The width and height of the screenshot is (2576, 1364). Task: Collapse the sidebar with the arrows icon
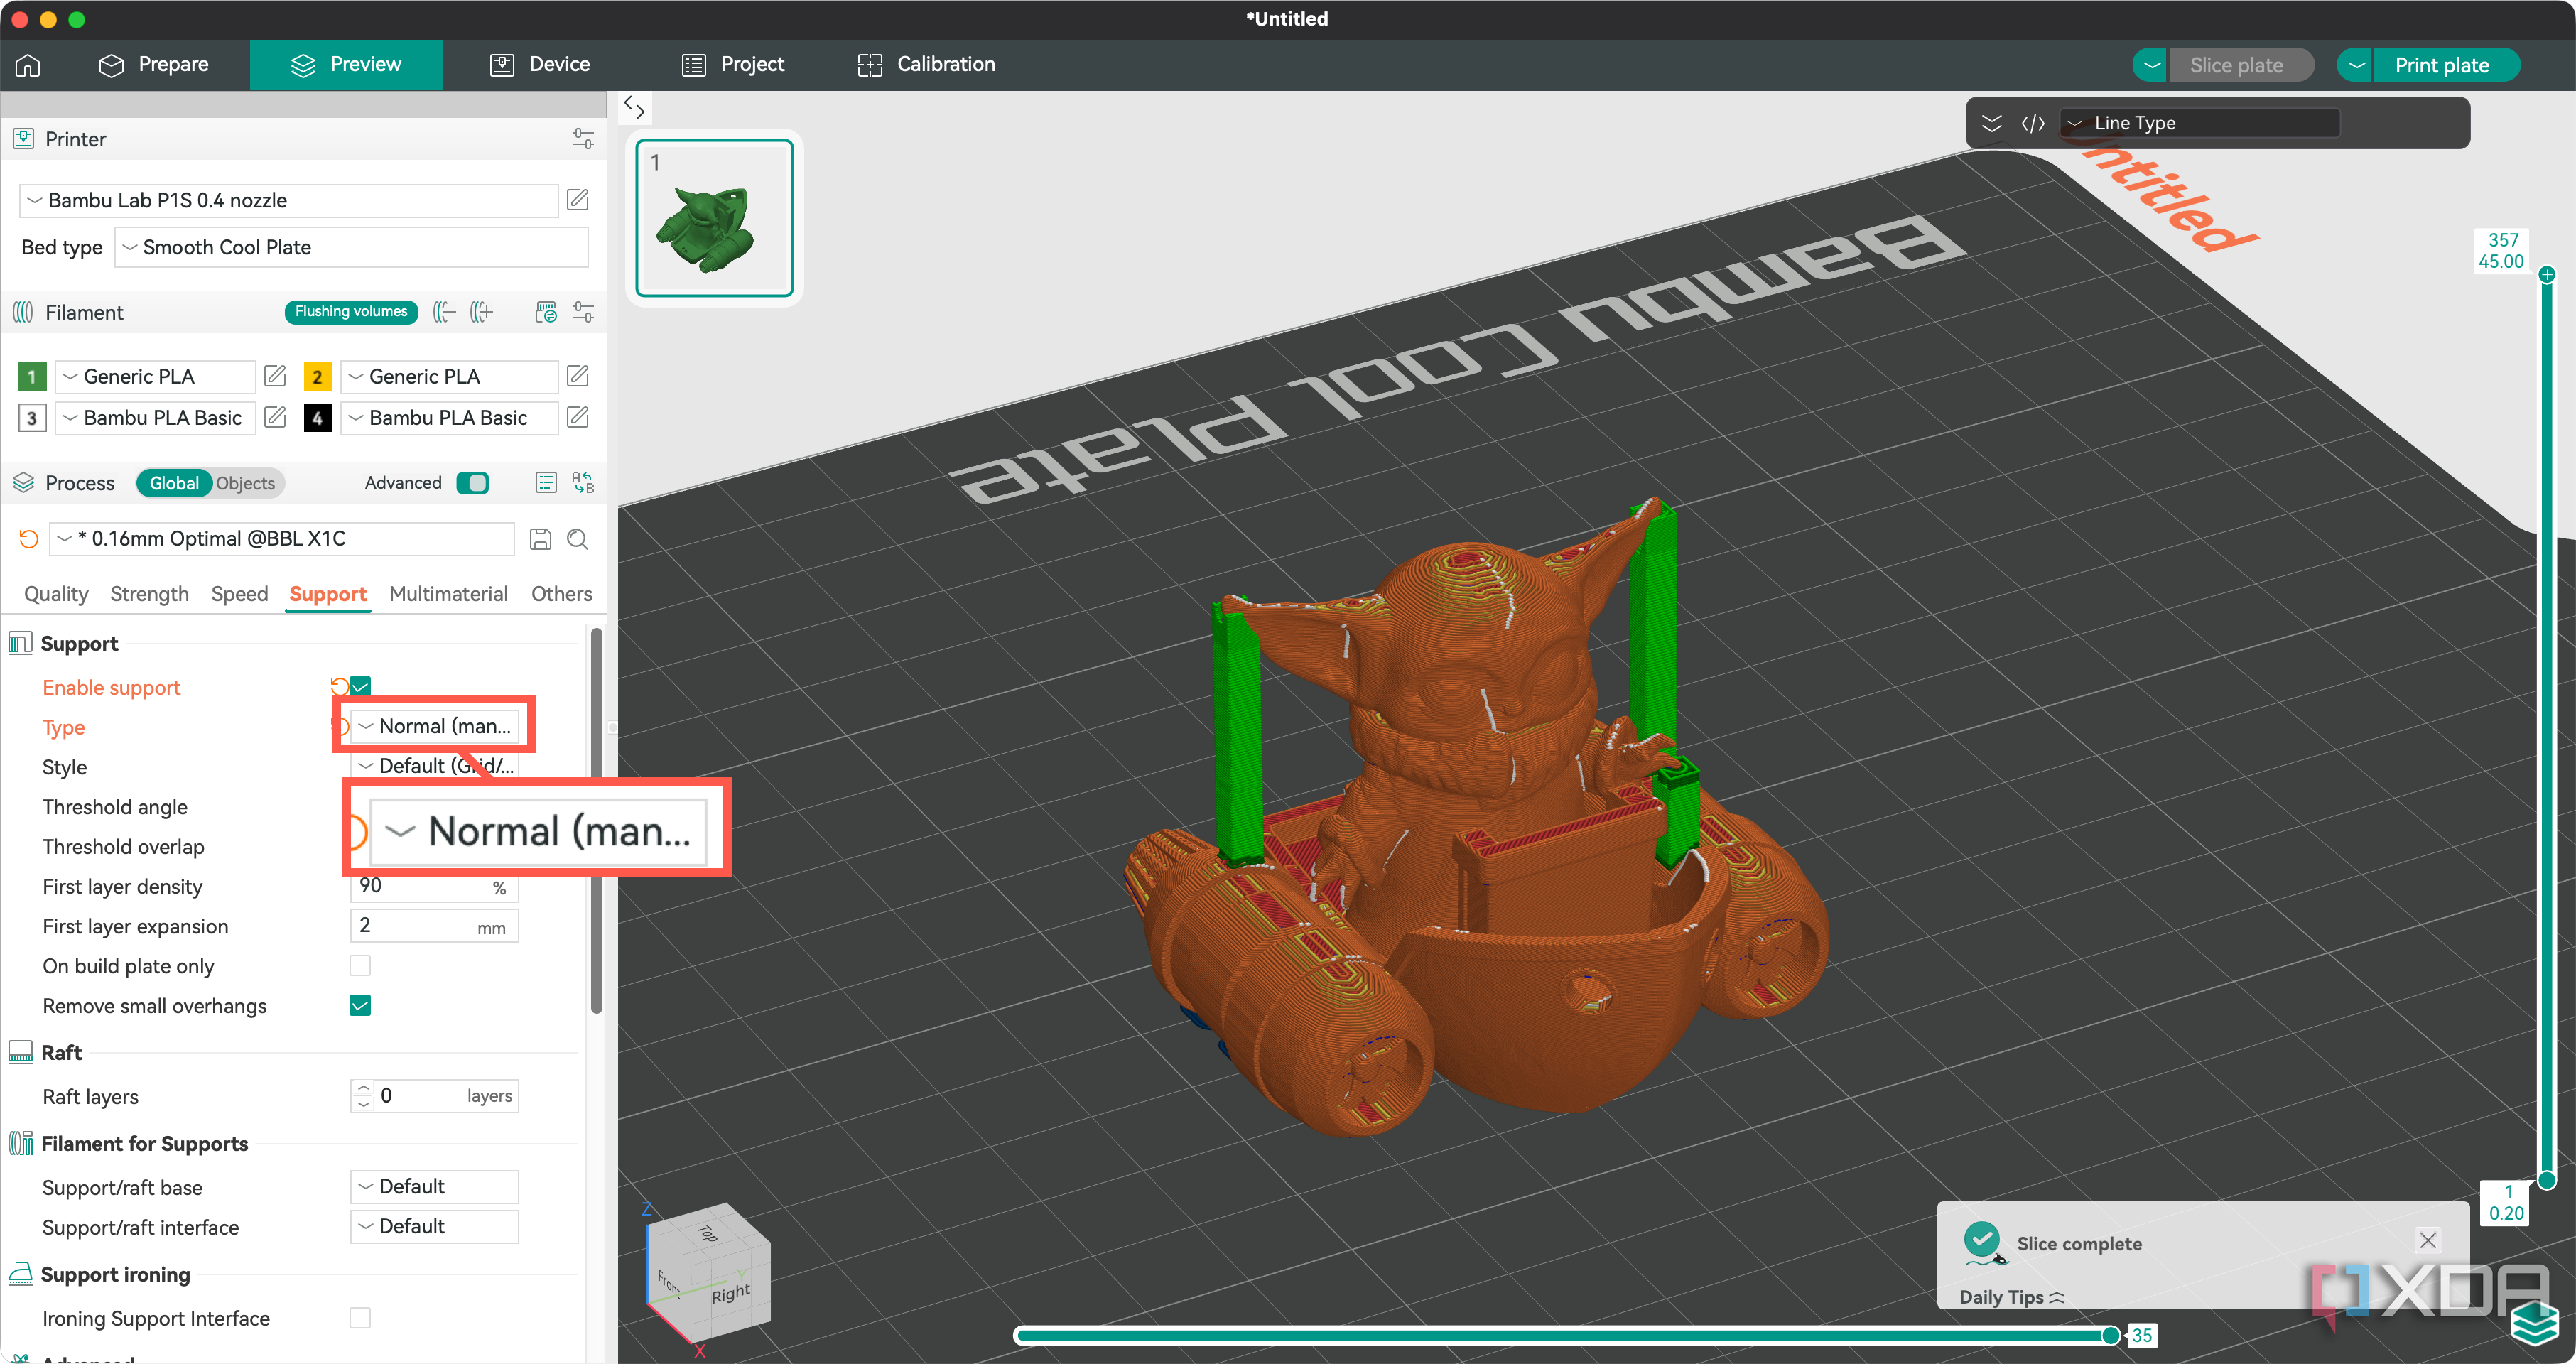click(x=634, y=107)
